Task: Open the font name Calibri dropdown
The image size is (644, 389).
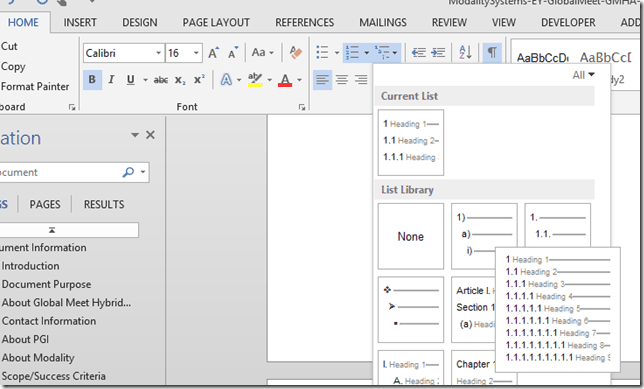Action: 158,53
